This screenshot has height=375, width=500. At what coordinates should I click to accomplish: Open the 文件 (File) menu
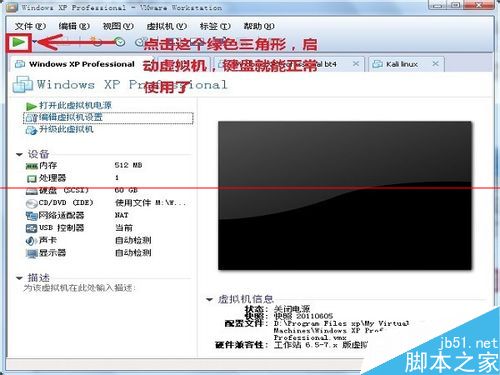coord(30,26)
